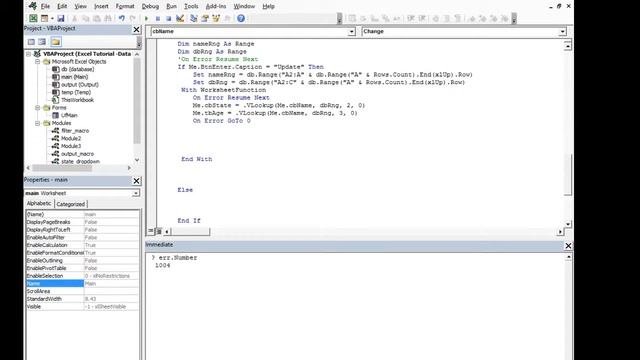Image resolution: width=640 pixels, height=360 pixels.
Task: Click the Break pause icon
Action: (x=158, y=18)
